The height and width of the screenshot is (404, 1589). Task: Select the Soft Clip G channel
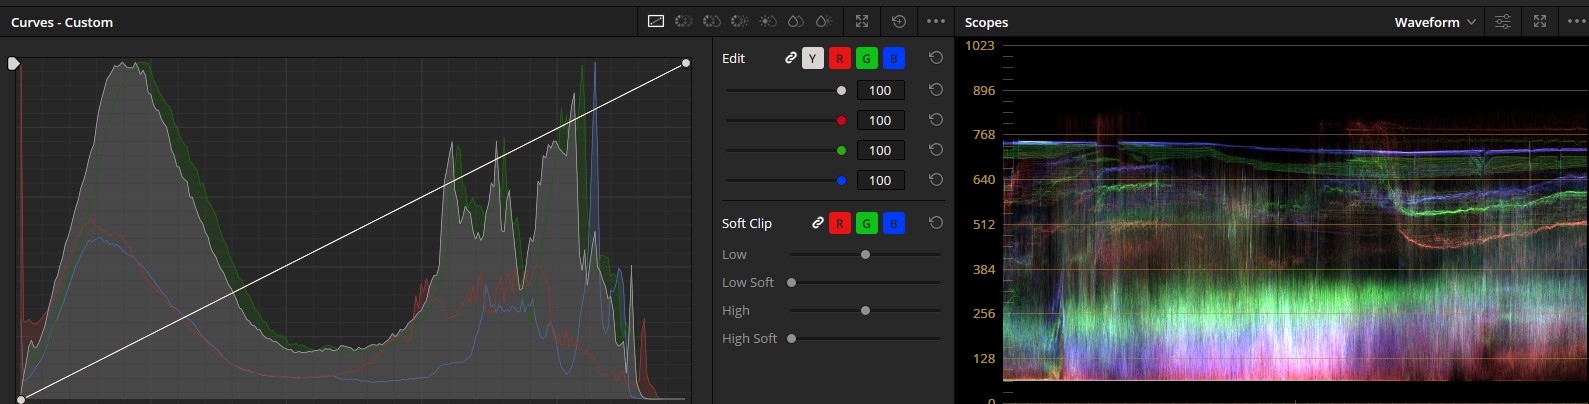pos(867,224)
